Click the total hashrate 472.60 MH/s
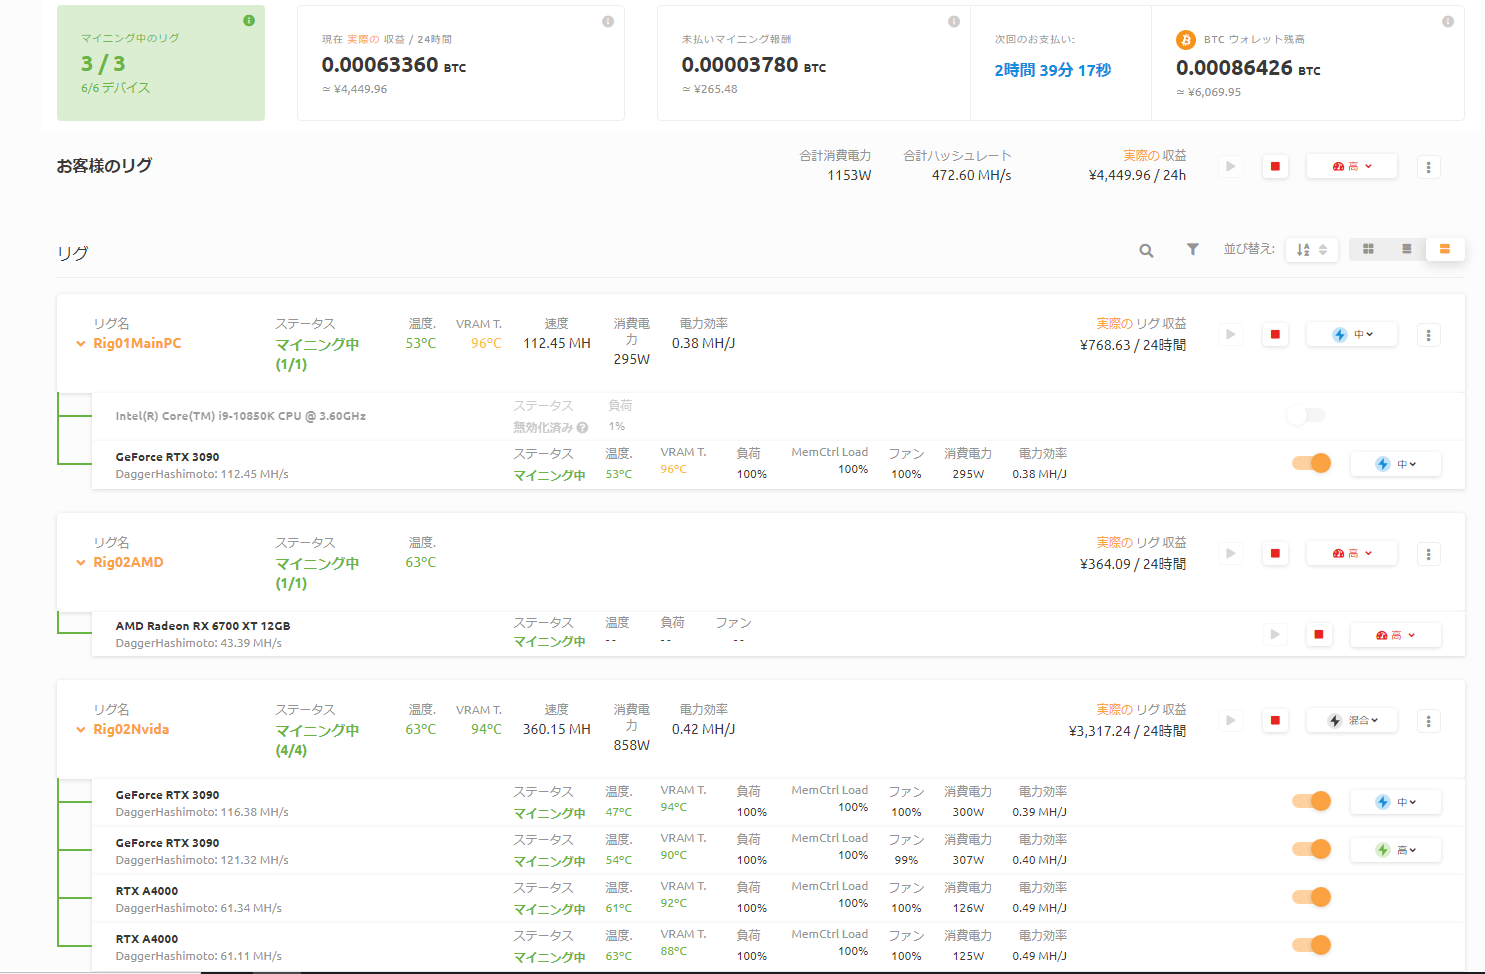 pos(971,175)
